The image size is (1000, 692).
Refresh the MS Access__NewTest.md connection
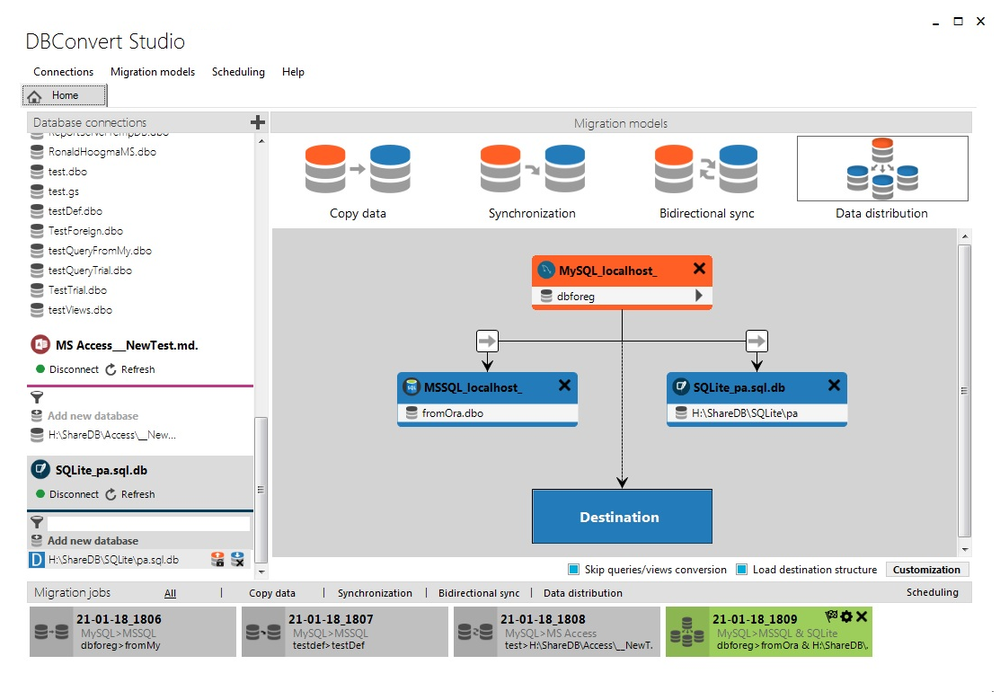(x=130, y=369)
